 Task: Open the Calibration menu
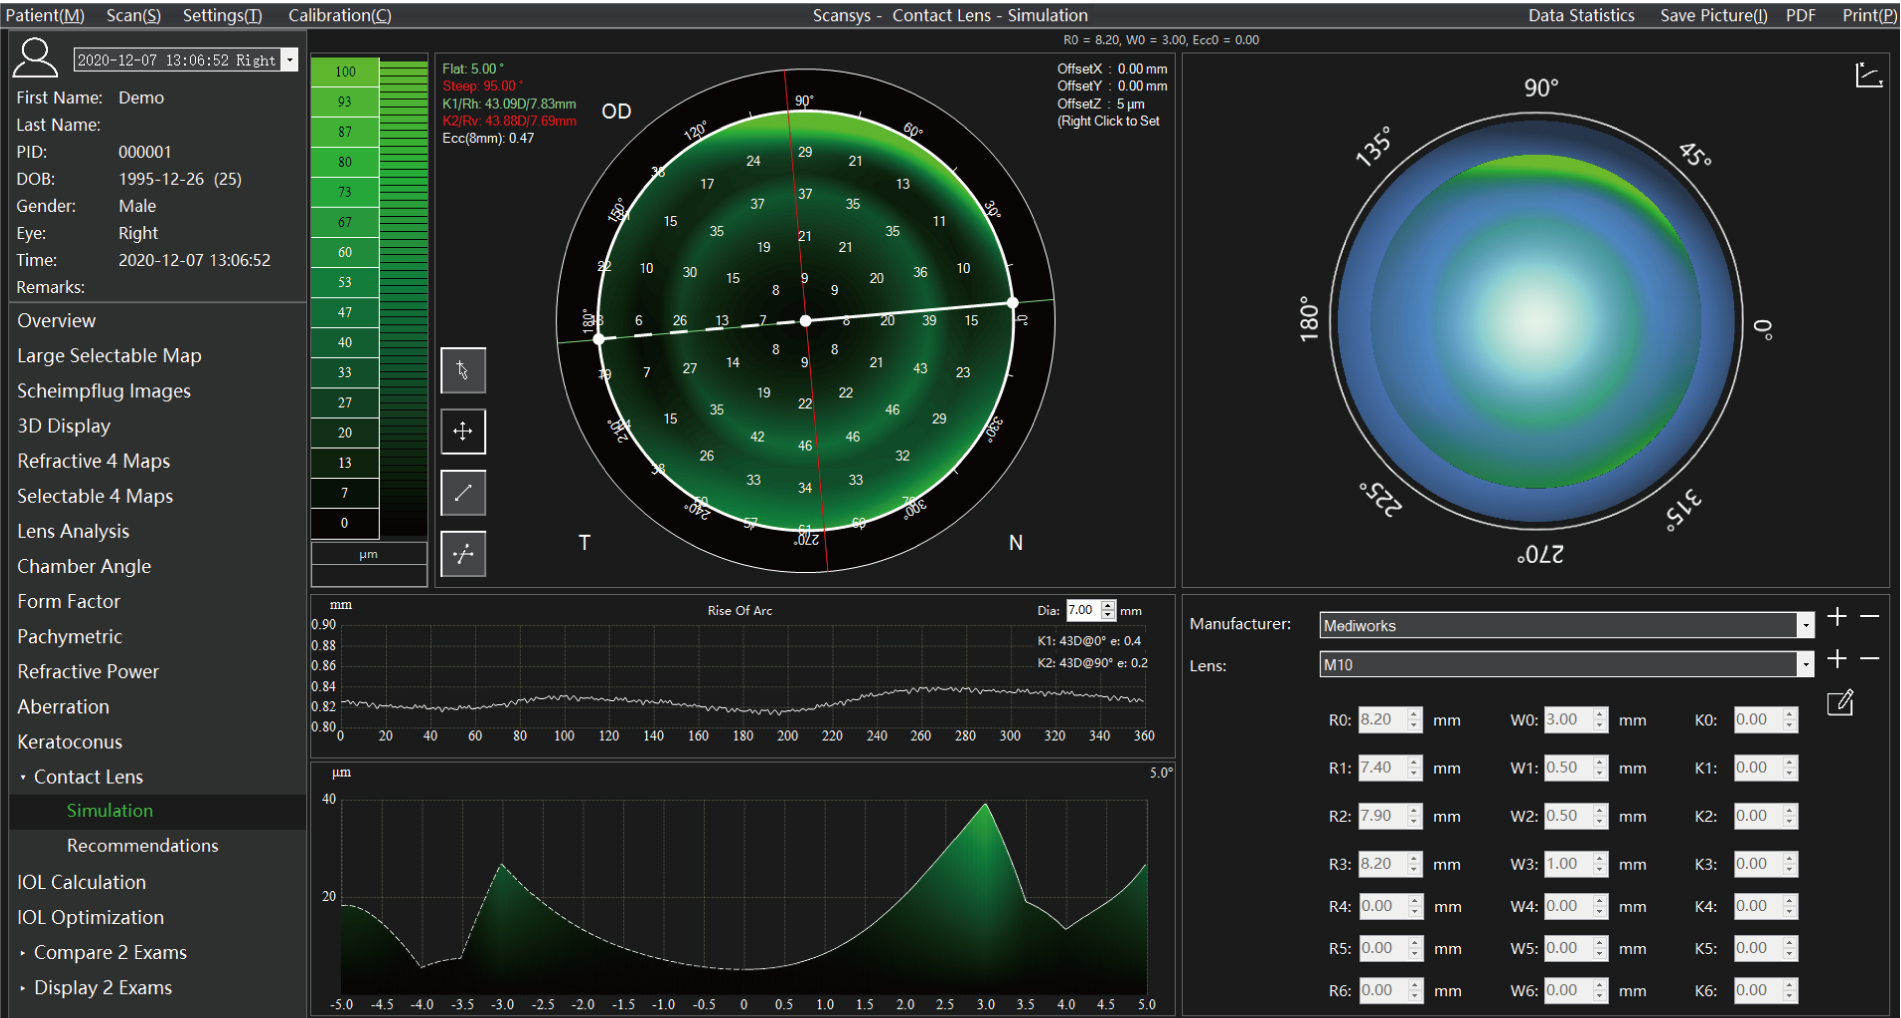(340, 15)
